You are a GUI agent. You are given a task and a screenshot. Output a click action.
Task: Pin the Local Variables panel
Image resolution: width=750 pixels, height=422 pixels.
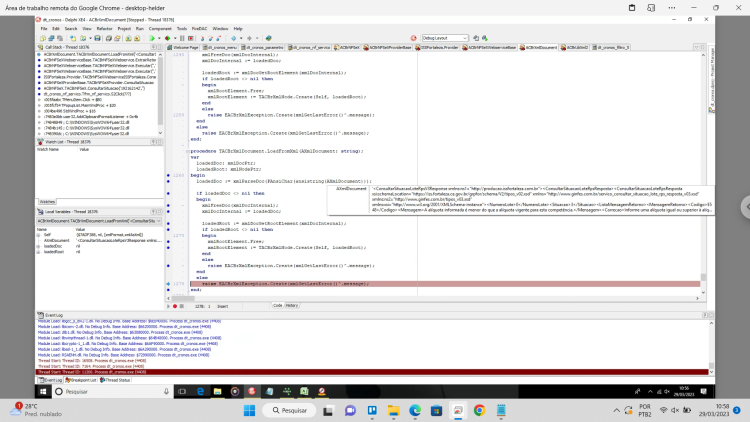point(154,211)
